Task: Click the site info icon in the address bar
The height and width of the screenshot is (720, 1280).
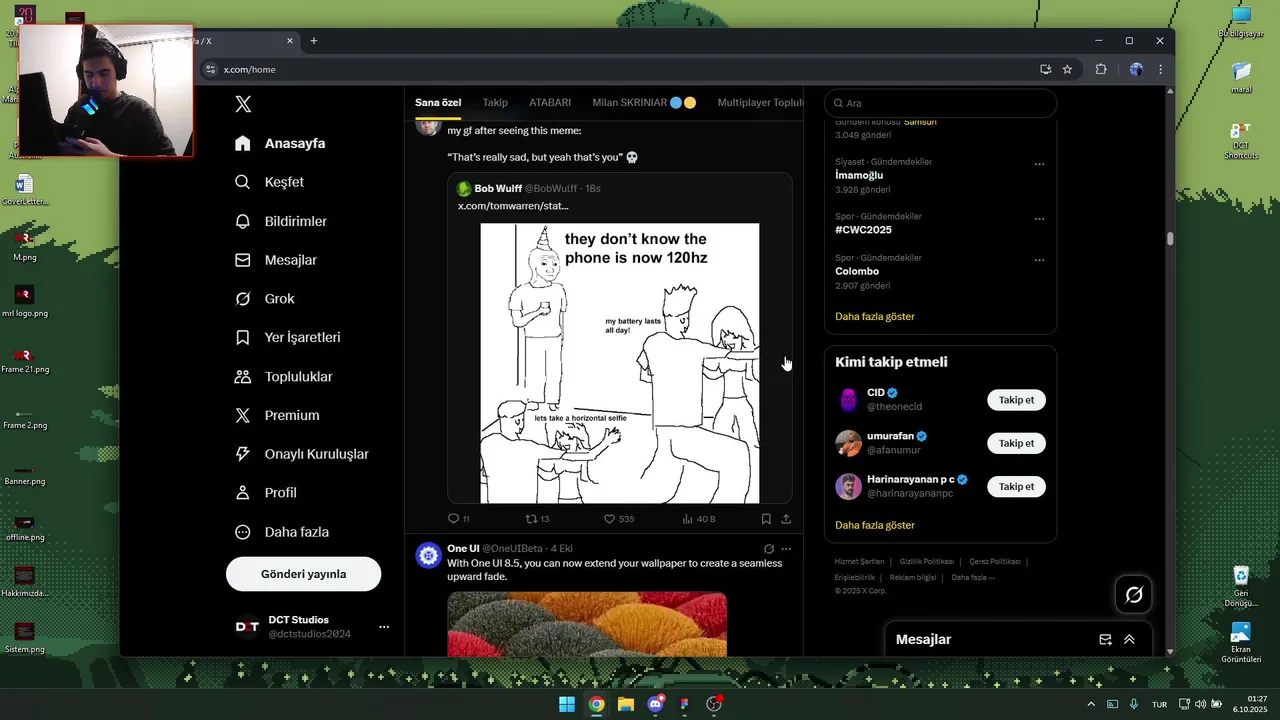Action: 210,69
